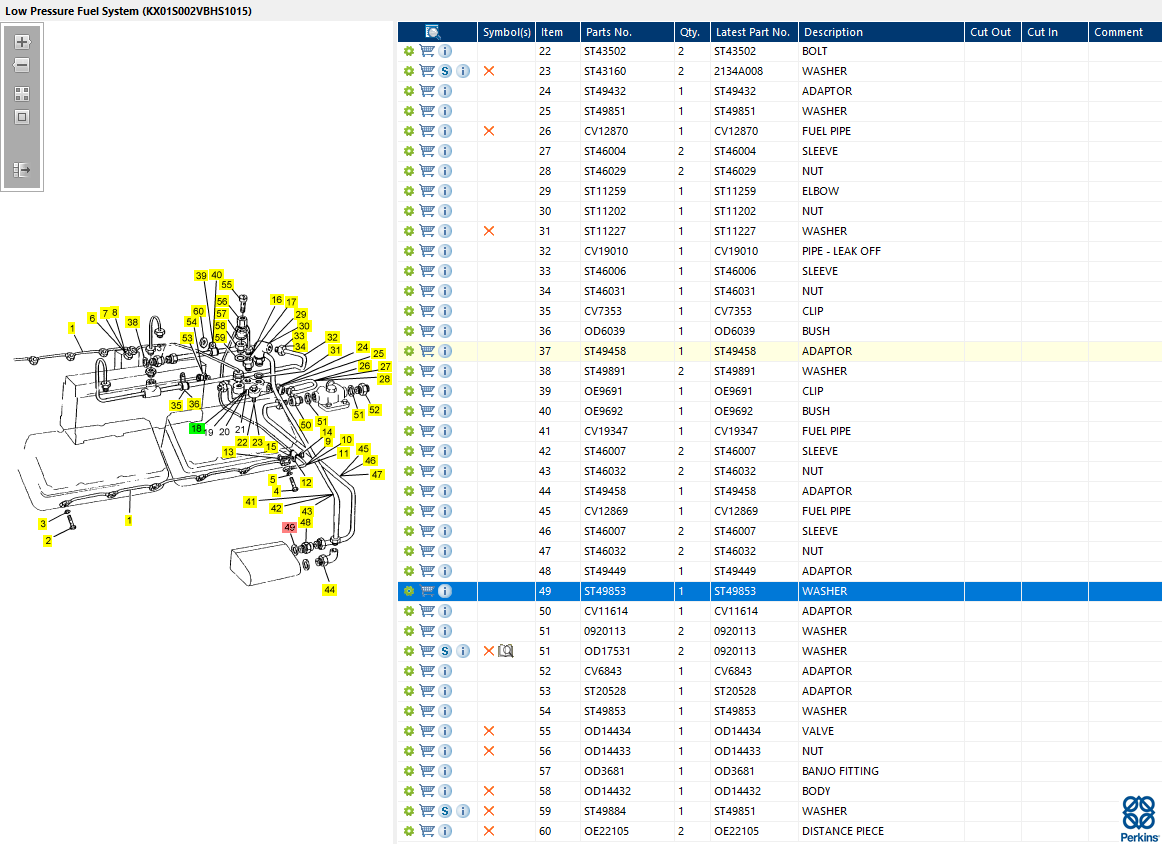
Task: Add item 22 BOLT to shopping cart
Action: (x=427, y=51)
